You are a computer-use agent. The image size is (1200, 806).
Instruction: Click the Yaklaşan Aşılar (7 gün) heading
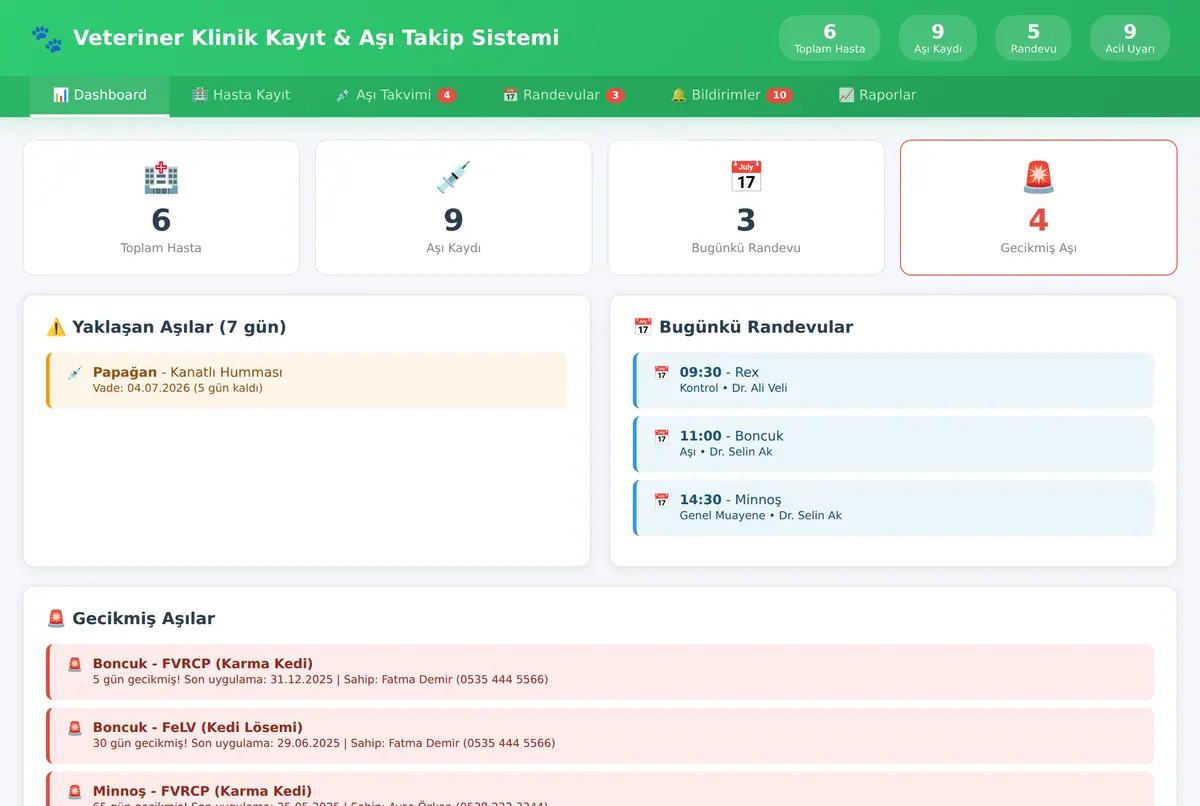pyautogui.click(x=179, y=327)
